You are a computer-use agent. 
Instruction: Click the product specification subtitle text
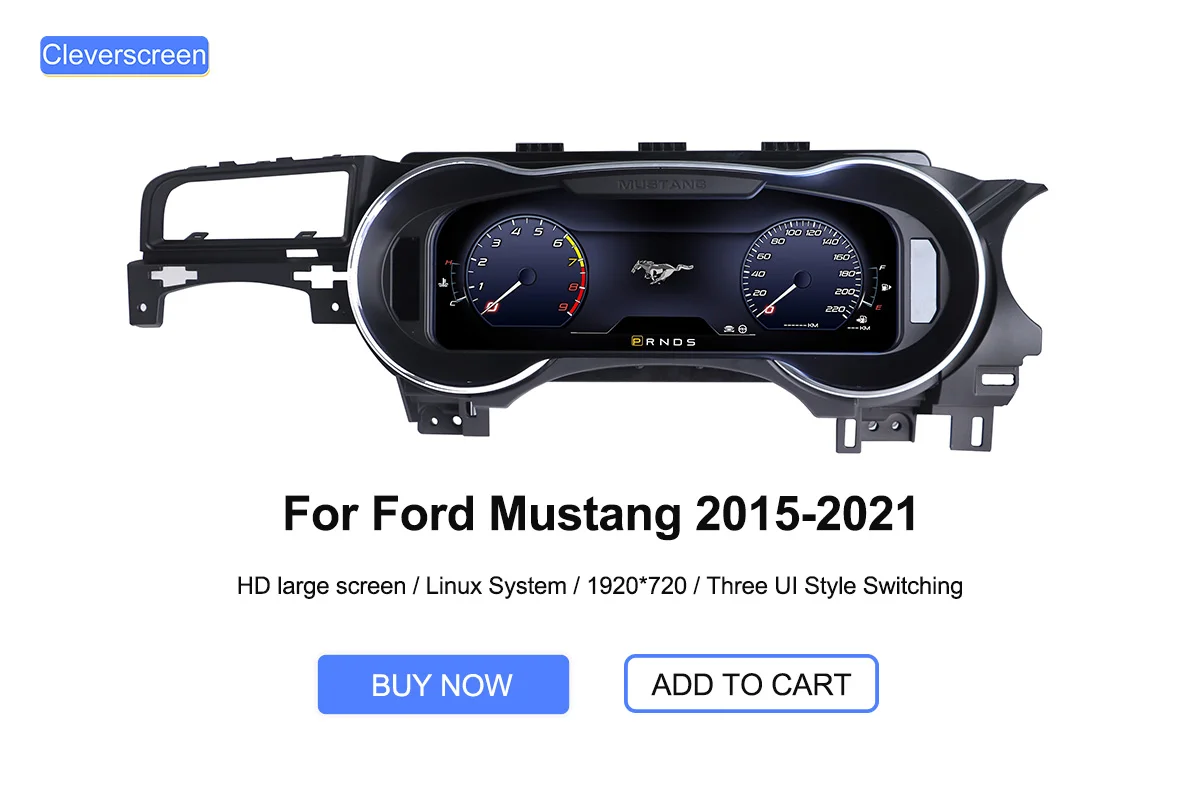point(600,585)
